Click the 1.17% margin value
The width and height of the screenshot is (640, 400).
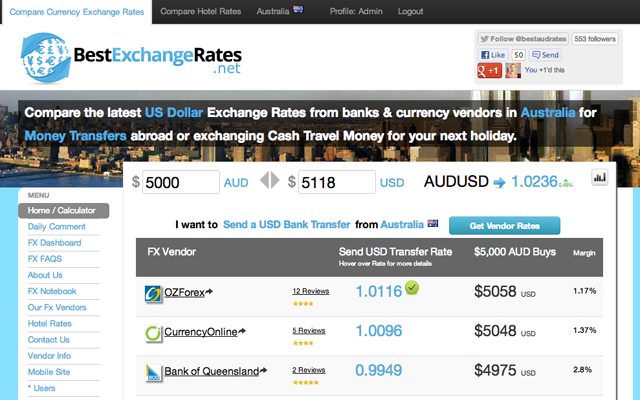click(584, 291)
